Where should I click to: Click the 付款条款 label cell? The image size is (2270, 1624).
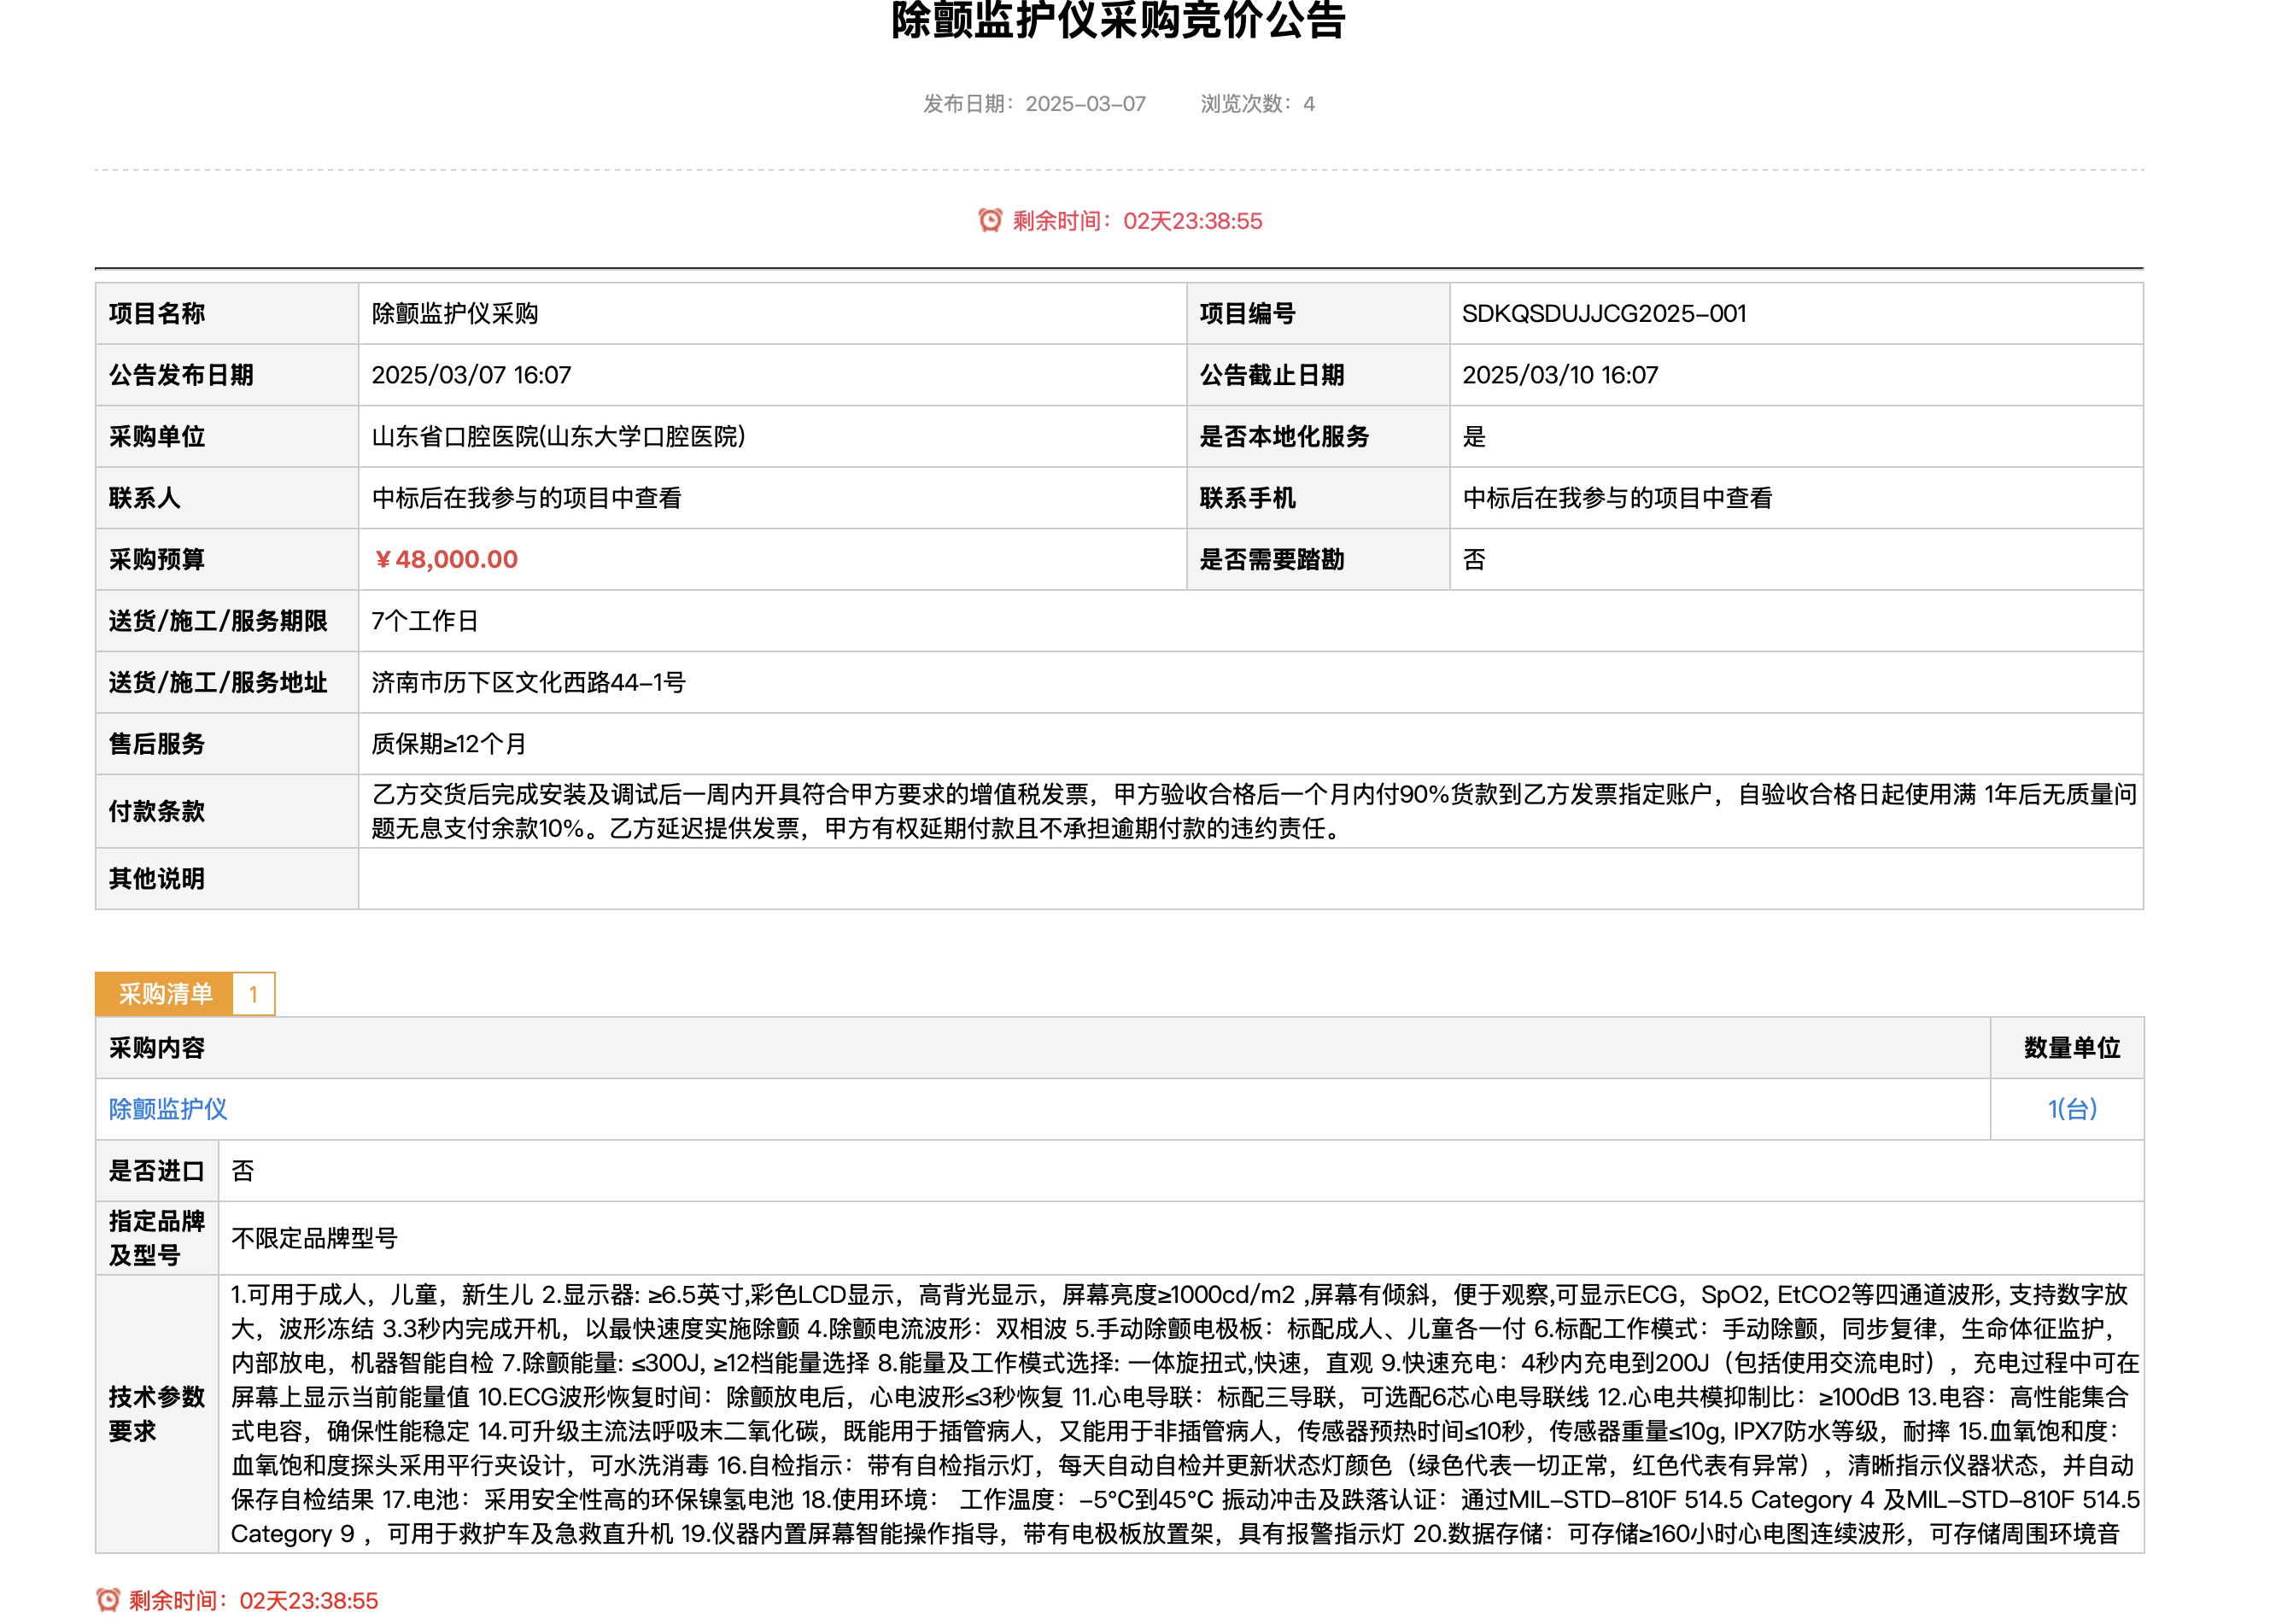point(227,811)
